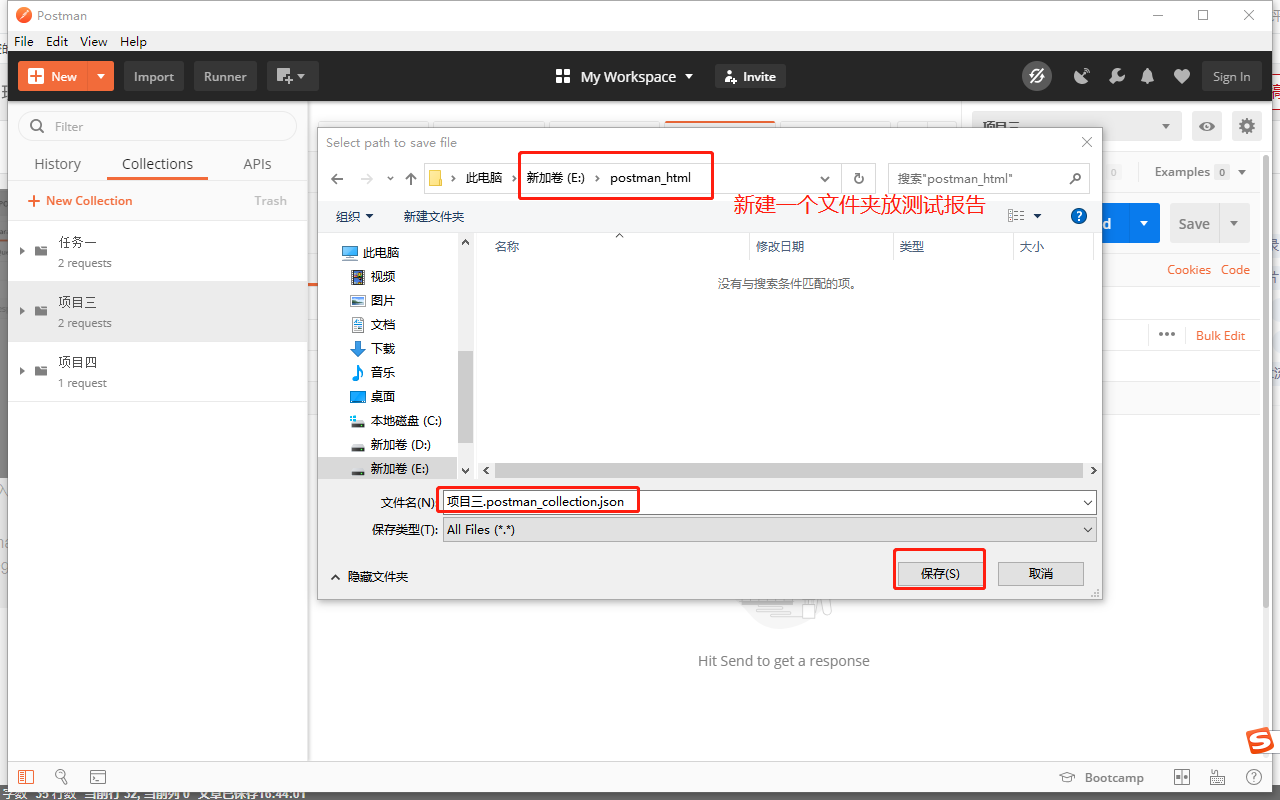Open Manage Environments with the gear icon
The image size is (1280, 800).
pyautogui.click(x=1246, y=126)
